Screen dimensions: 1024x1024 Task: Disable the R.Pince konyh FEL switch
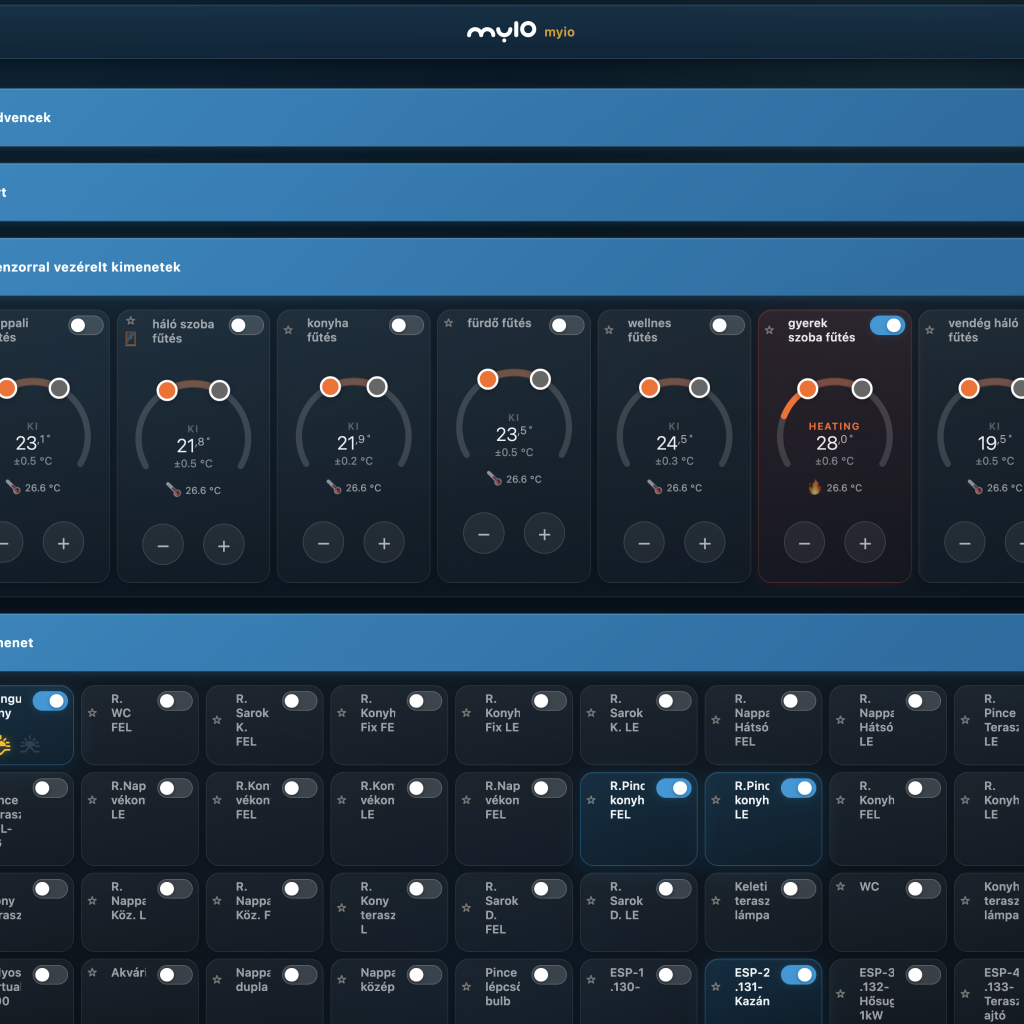[x=673, y=788]
